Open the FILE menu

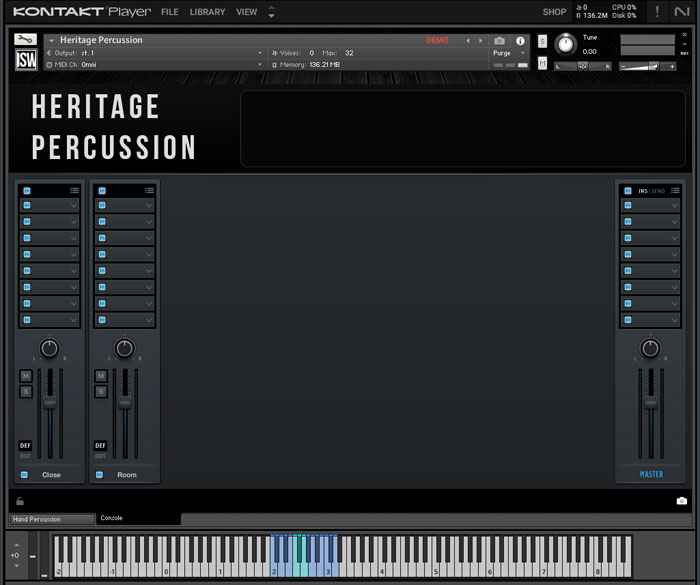click(x=170, y=12)
